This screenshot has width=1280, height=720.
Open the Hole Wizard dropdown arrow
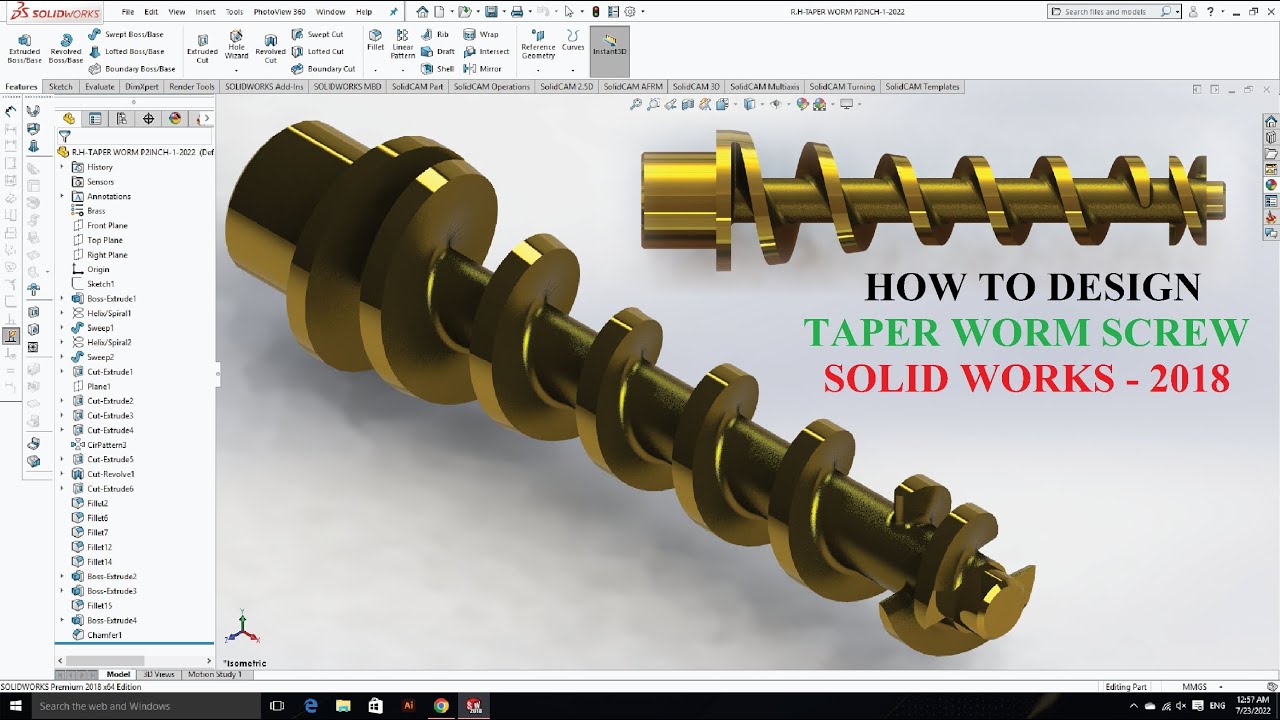click(236, 70)
